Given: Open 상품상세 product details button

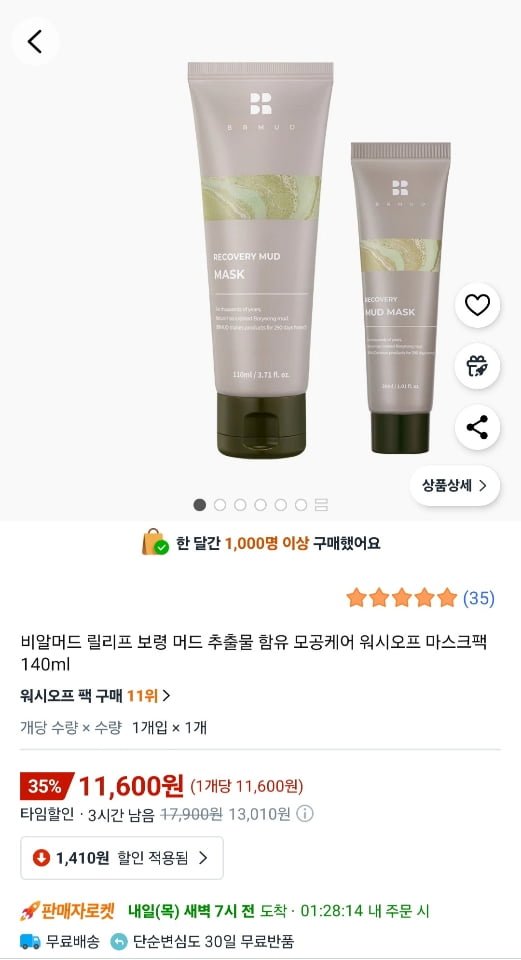Looking at the screenshot, I should coord(455,486).
